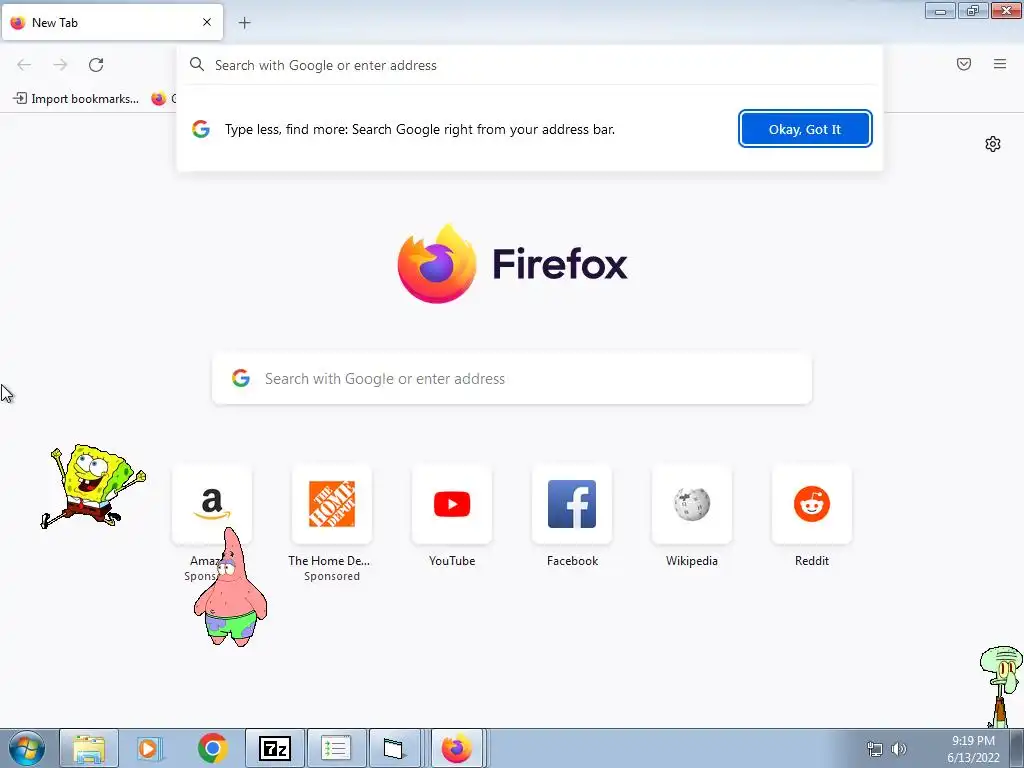Open the Reddit shortcut tile

(x=812, y=504)
